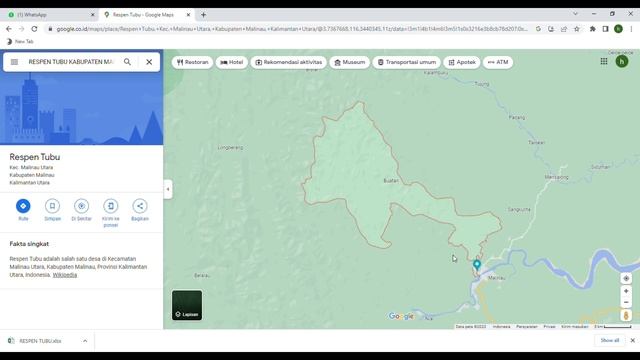This screenshot has height=360, width=640.
Task: Bookmark this page with the star icon
Action: pyautogui.click(x=577, y=29)
